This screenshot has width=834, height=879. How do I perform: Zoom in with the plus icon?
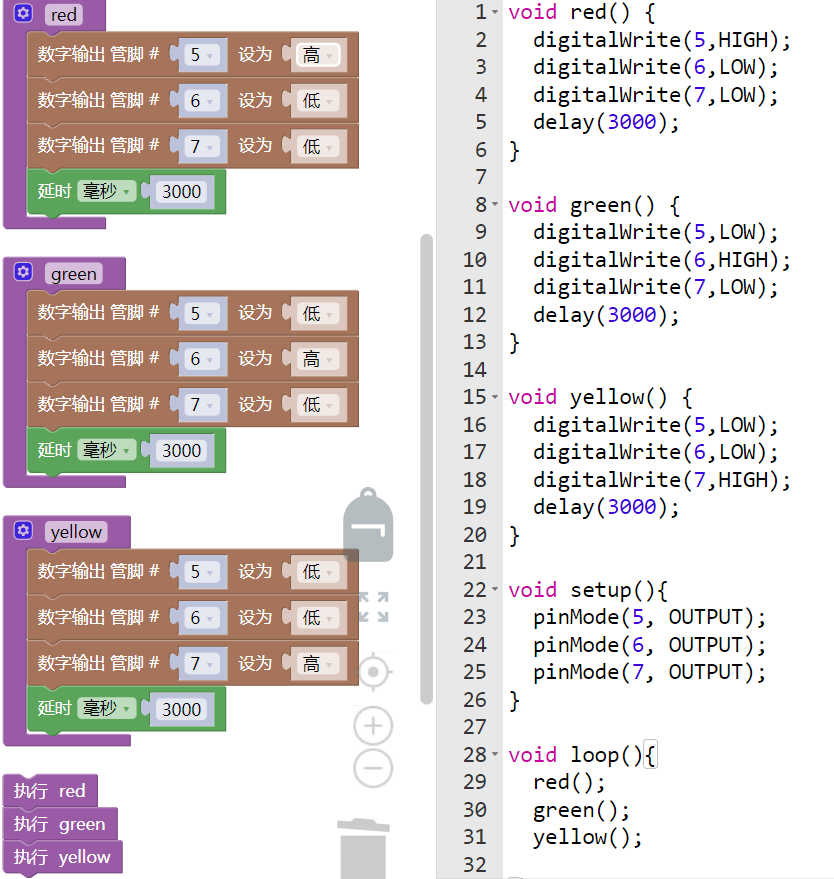click(373, 726)
